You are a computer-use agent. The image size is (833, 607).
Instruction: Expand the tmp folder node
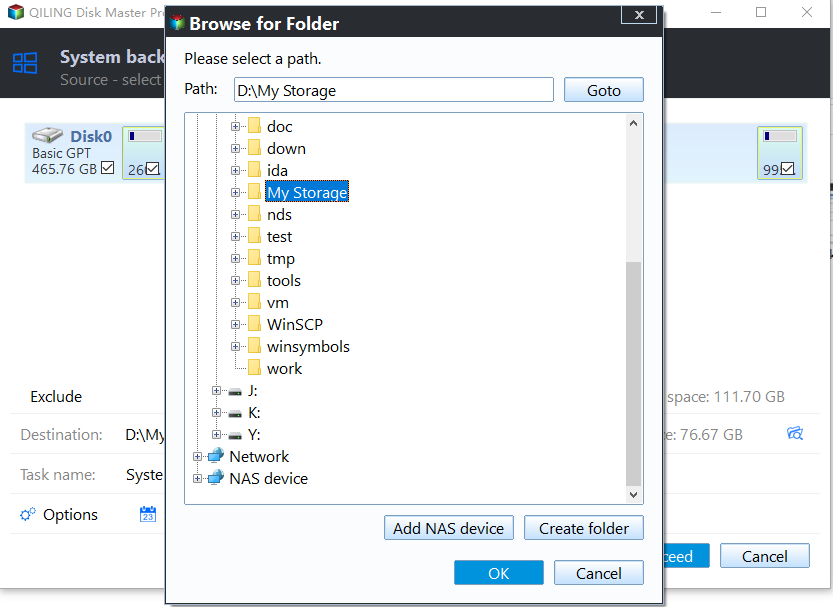(x=235, y=259)
